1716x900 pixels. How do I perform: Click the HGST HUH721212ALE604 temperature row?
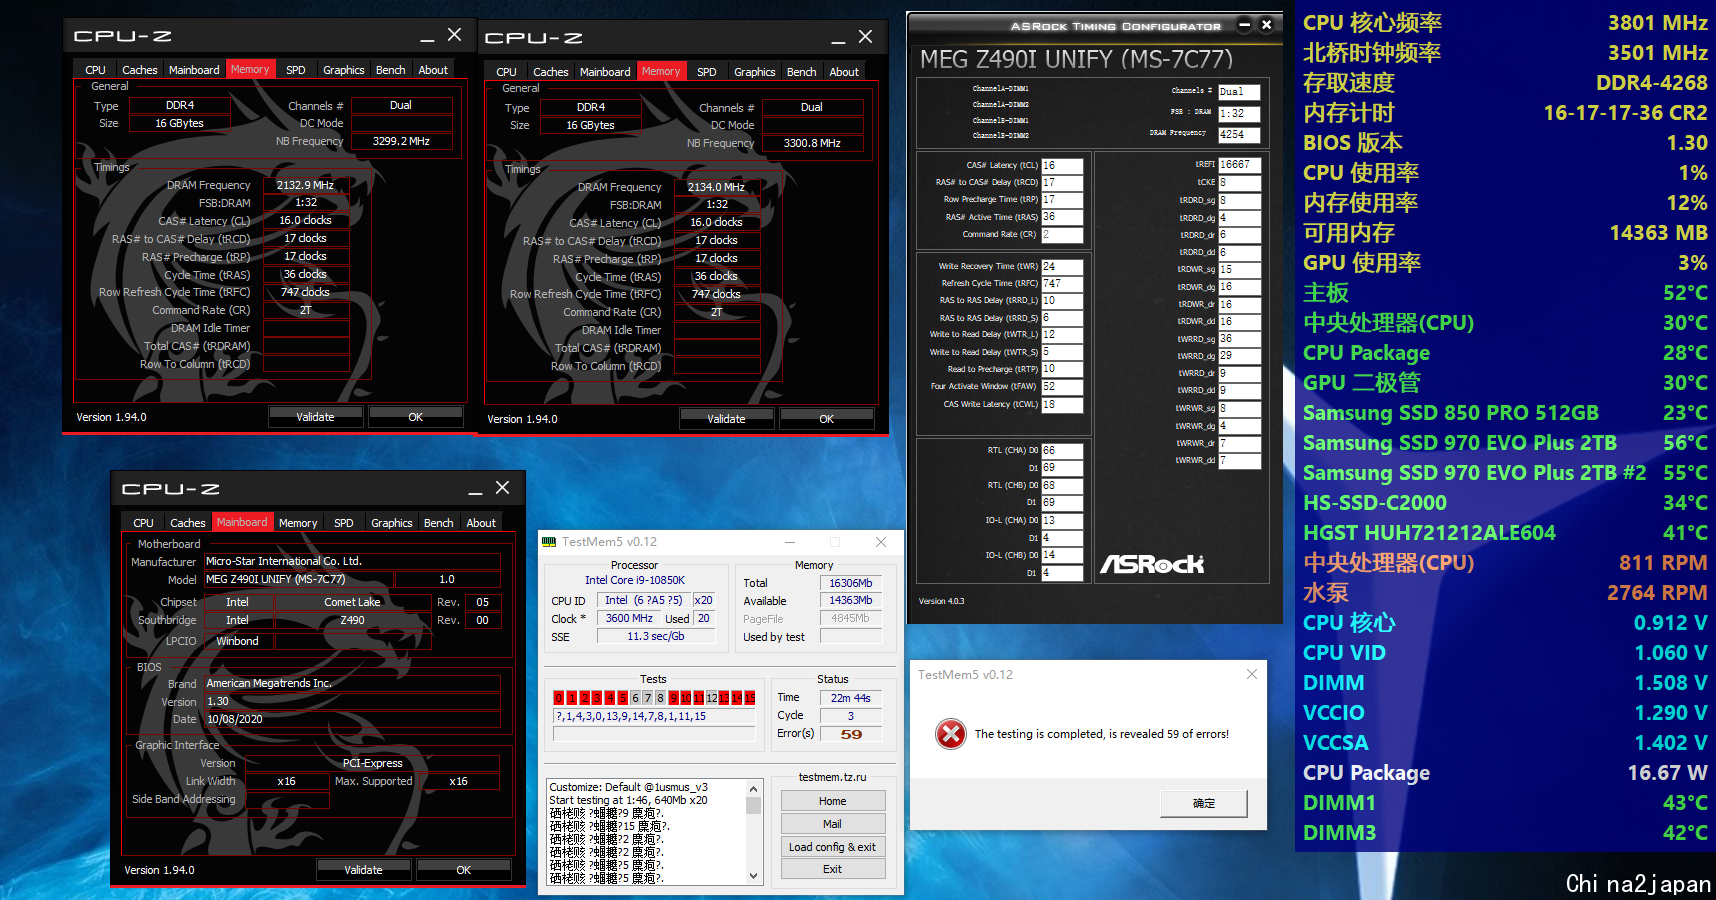(1505, 533)
